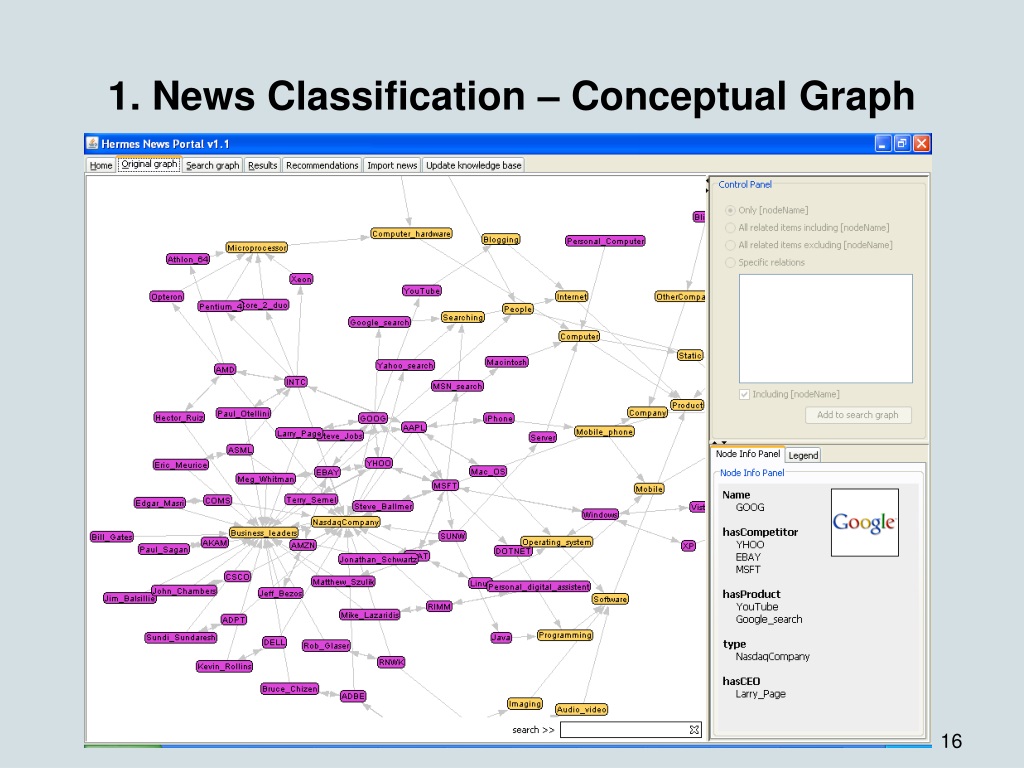Select the YouTube node
The width and height of the screenshot is (1024, 768).
click(x=422, y=291)
